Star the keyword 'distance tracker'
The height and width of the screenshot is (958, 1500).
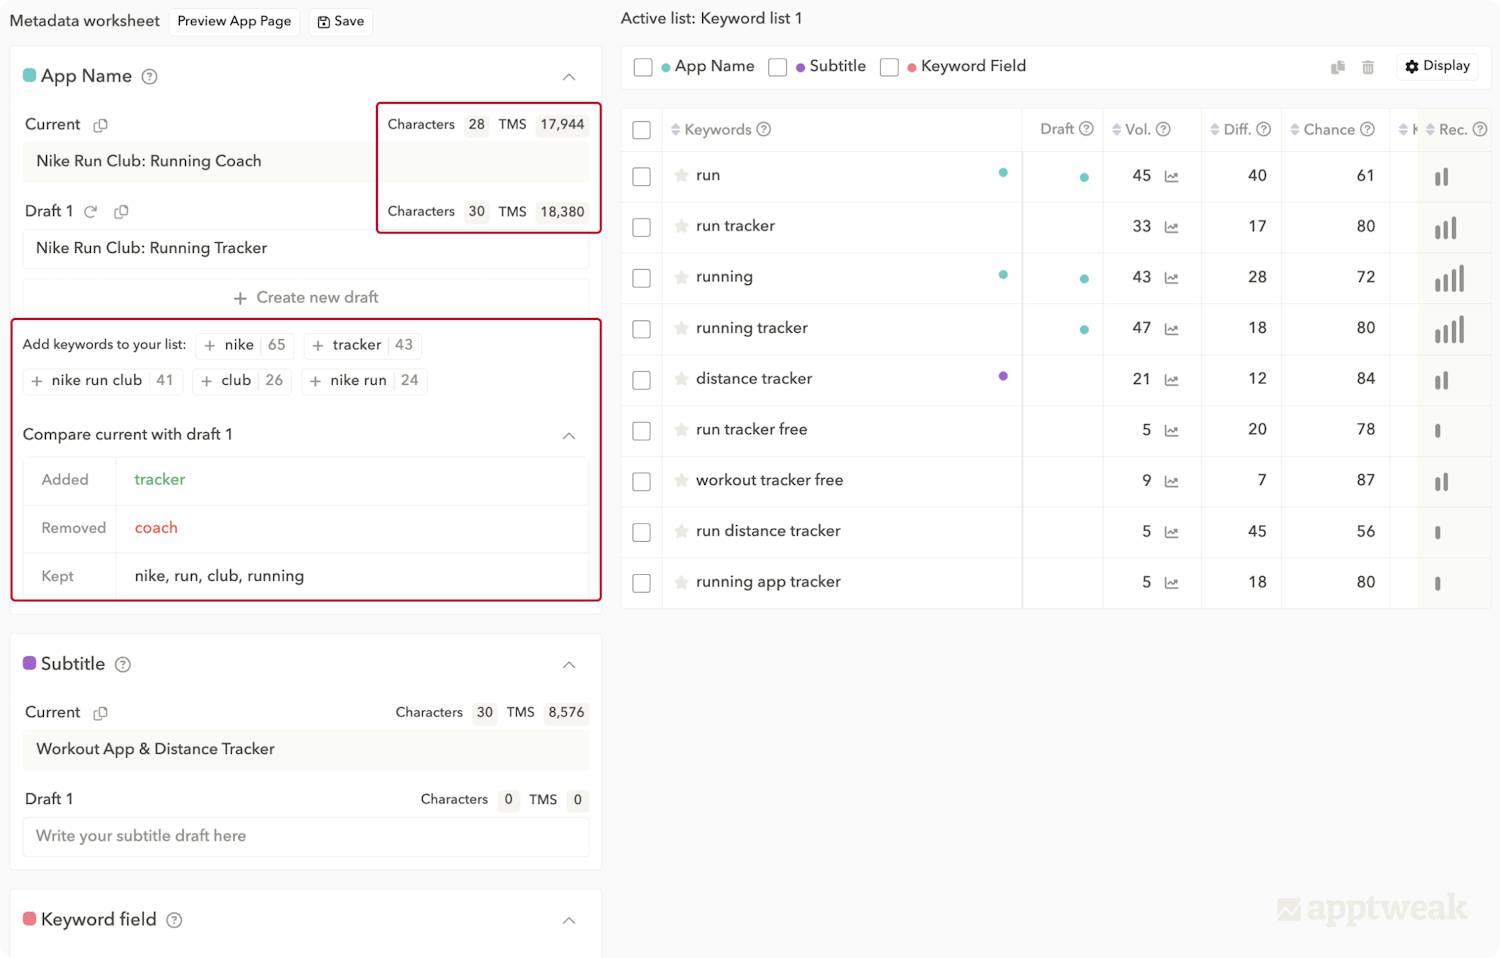point(681,379)
